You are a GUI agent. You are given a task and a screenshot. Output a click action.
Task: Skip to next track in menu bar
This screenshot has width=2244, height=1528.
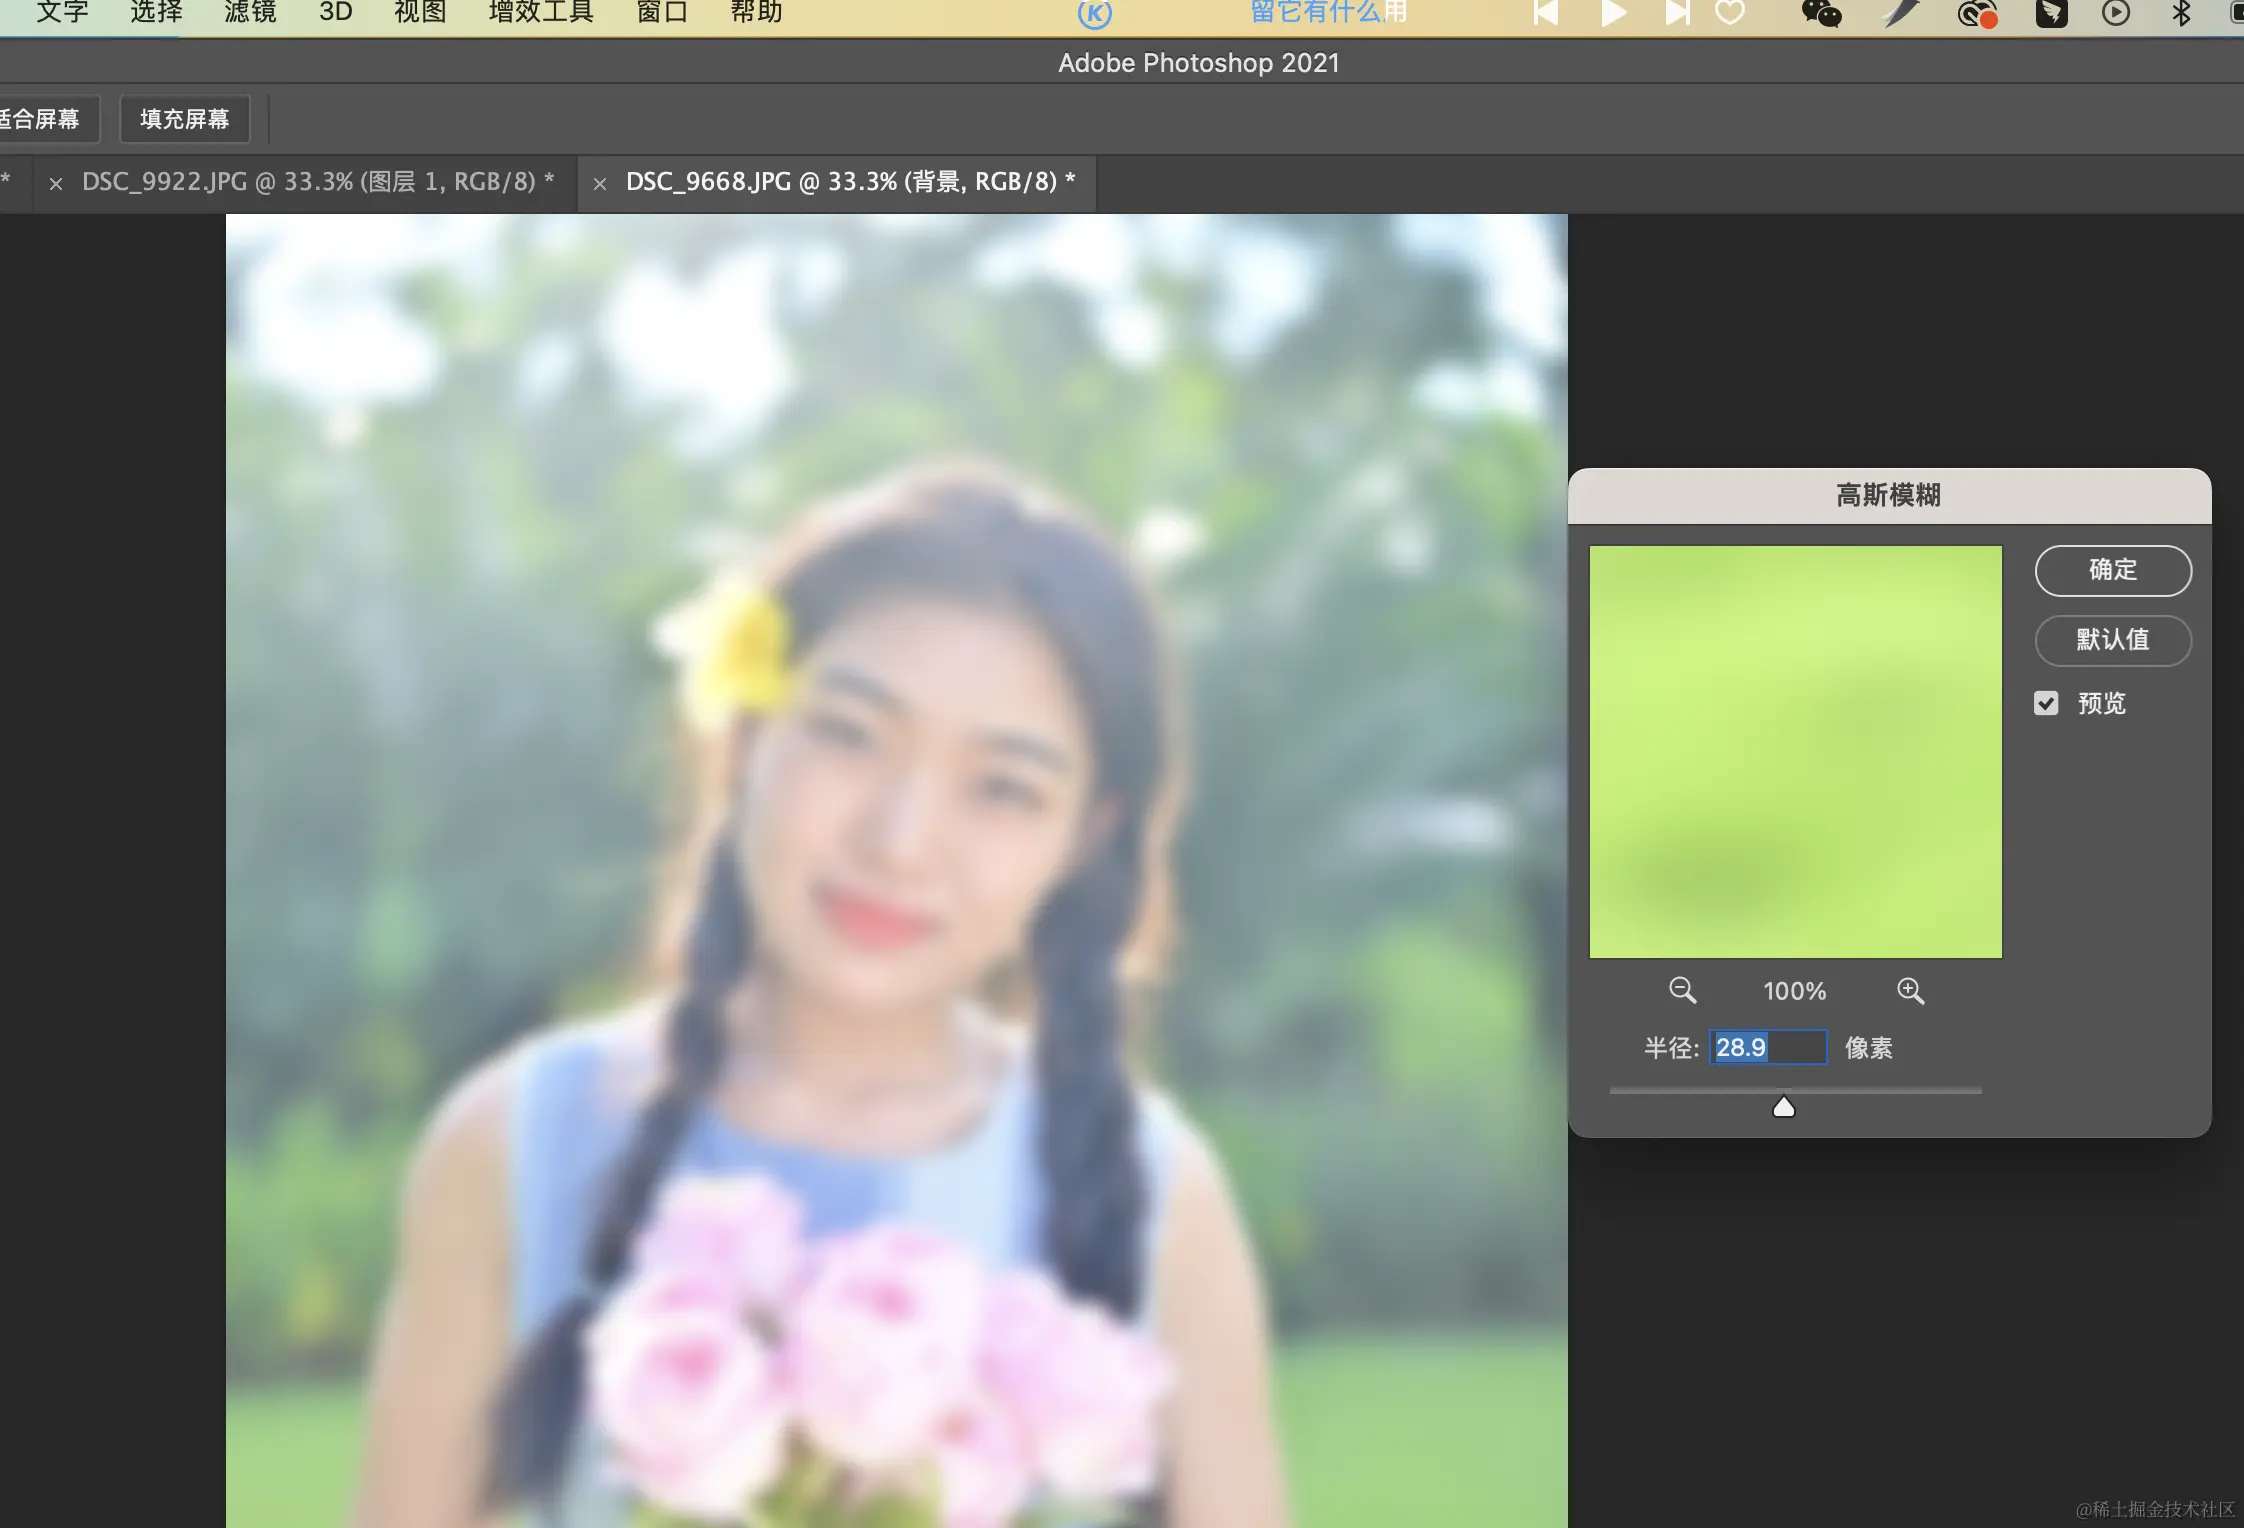(1677, 13)
